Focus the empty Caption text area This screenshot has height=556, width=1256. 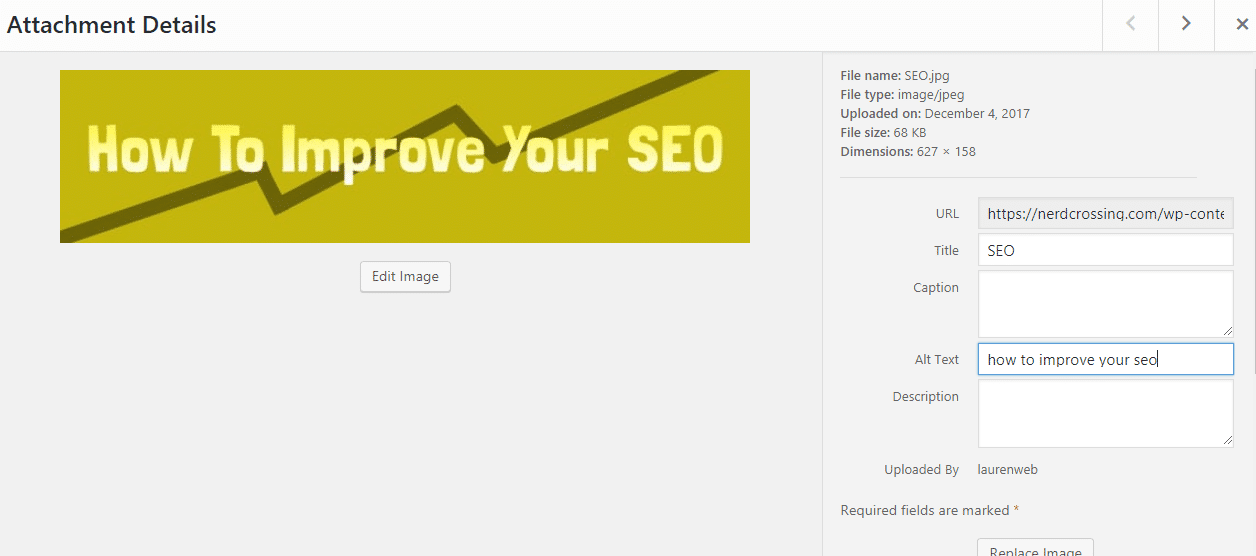(1105, 304)
